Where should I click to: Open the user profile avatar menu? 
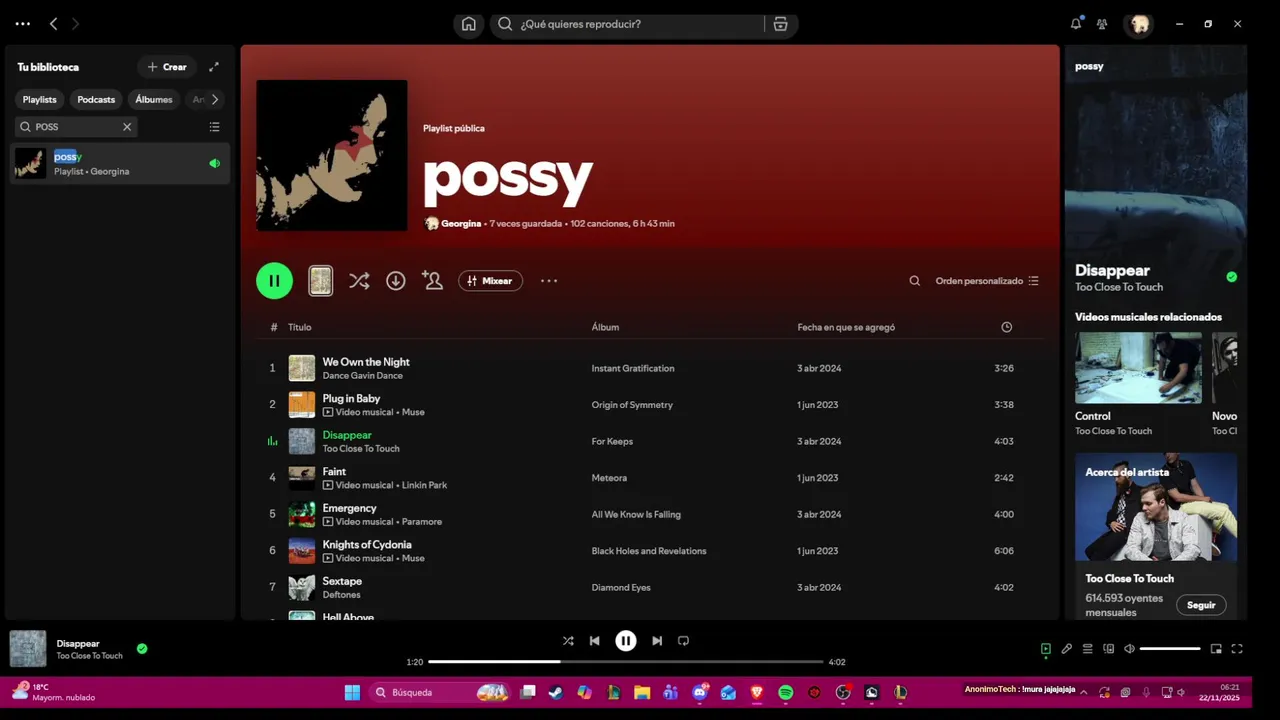(1139, 24)
